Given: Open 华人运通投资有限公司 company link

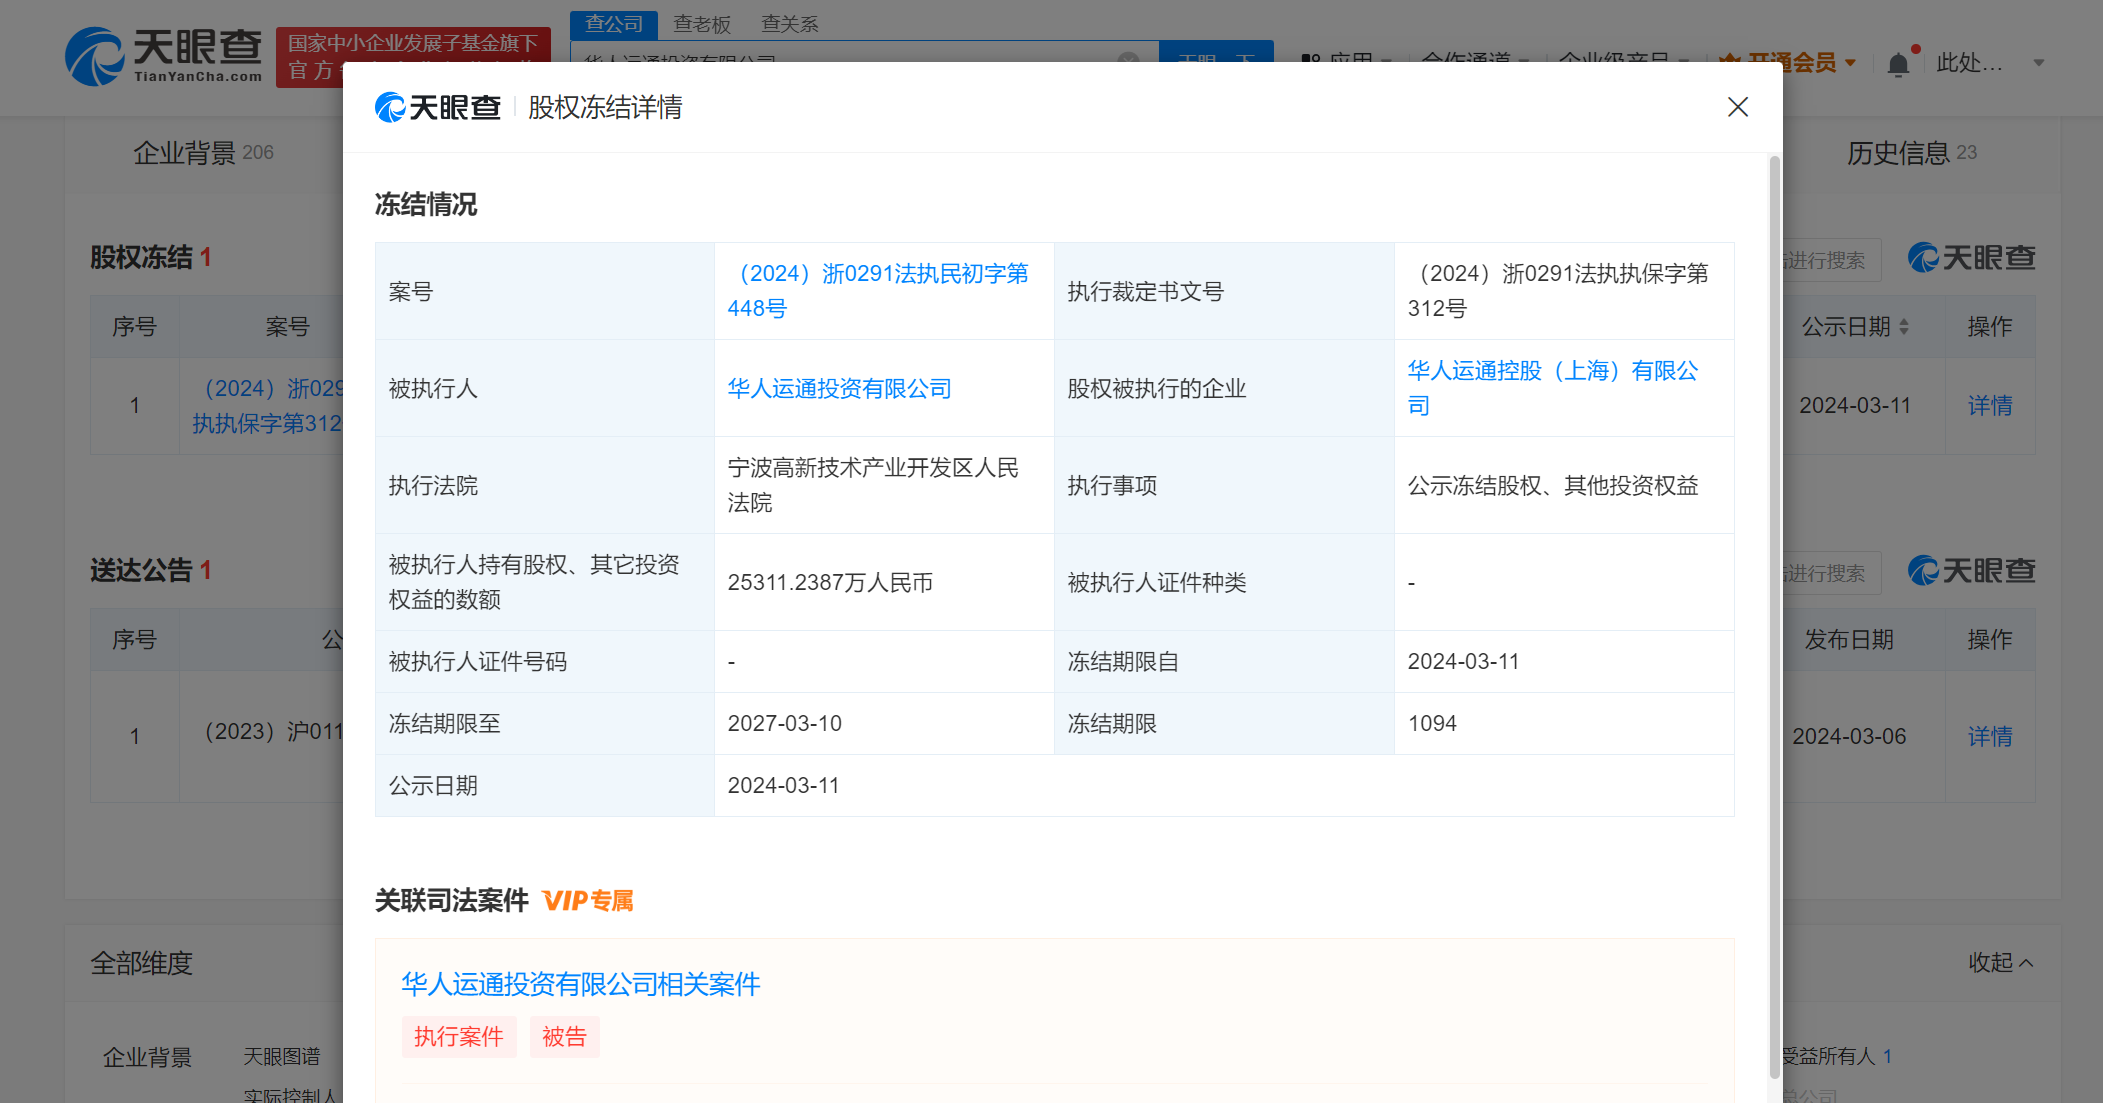Looking at the screenshot, I should pos(839,389).
